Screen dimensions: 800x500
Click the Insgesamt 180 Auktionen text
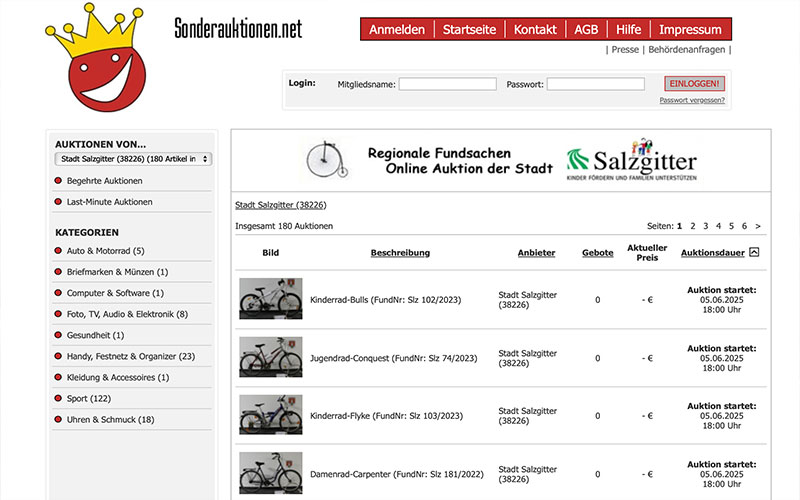pyautogui.click(x=284, y=226)
